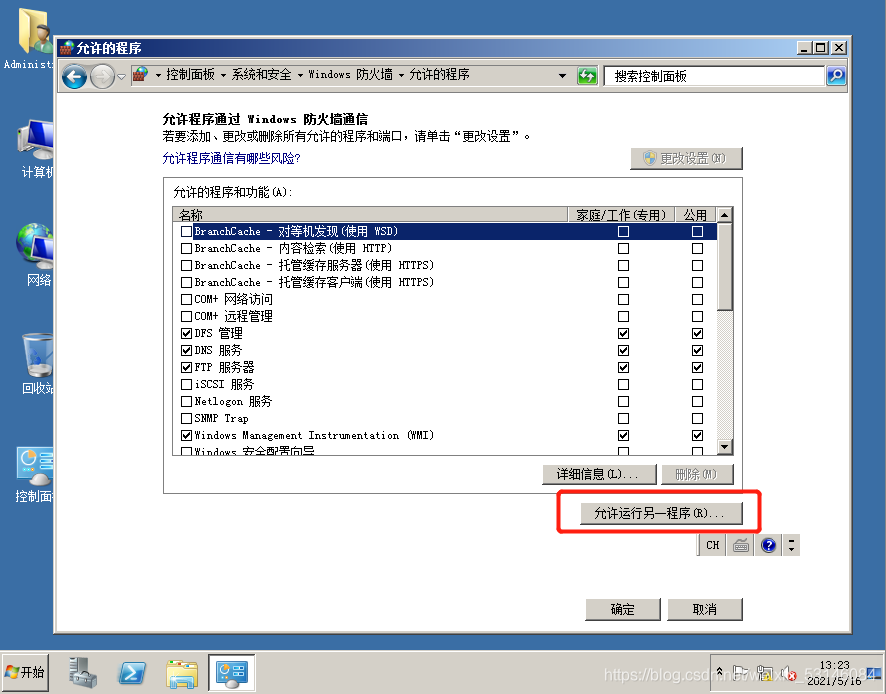Click 允许运行另一程序(R) button
The height and width of the screenshot is (694, 886).
pos(661,513)
